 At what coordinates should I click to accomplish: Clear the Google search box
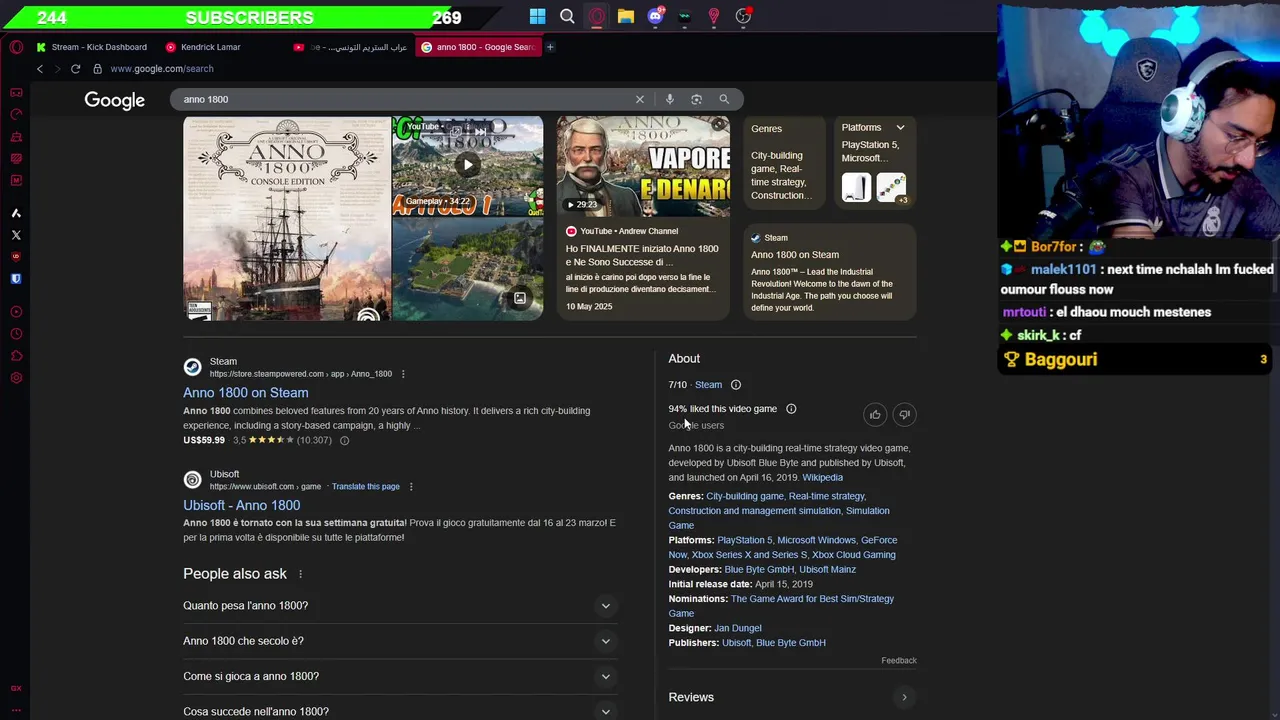(640, 99)
